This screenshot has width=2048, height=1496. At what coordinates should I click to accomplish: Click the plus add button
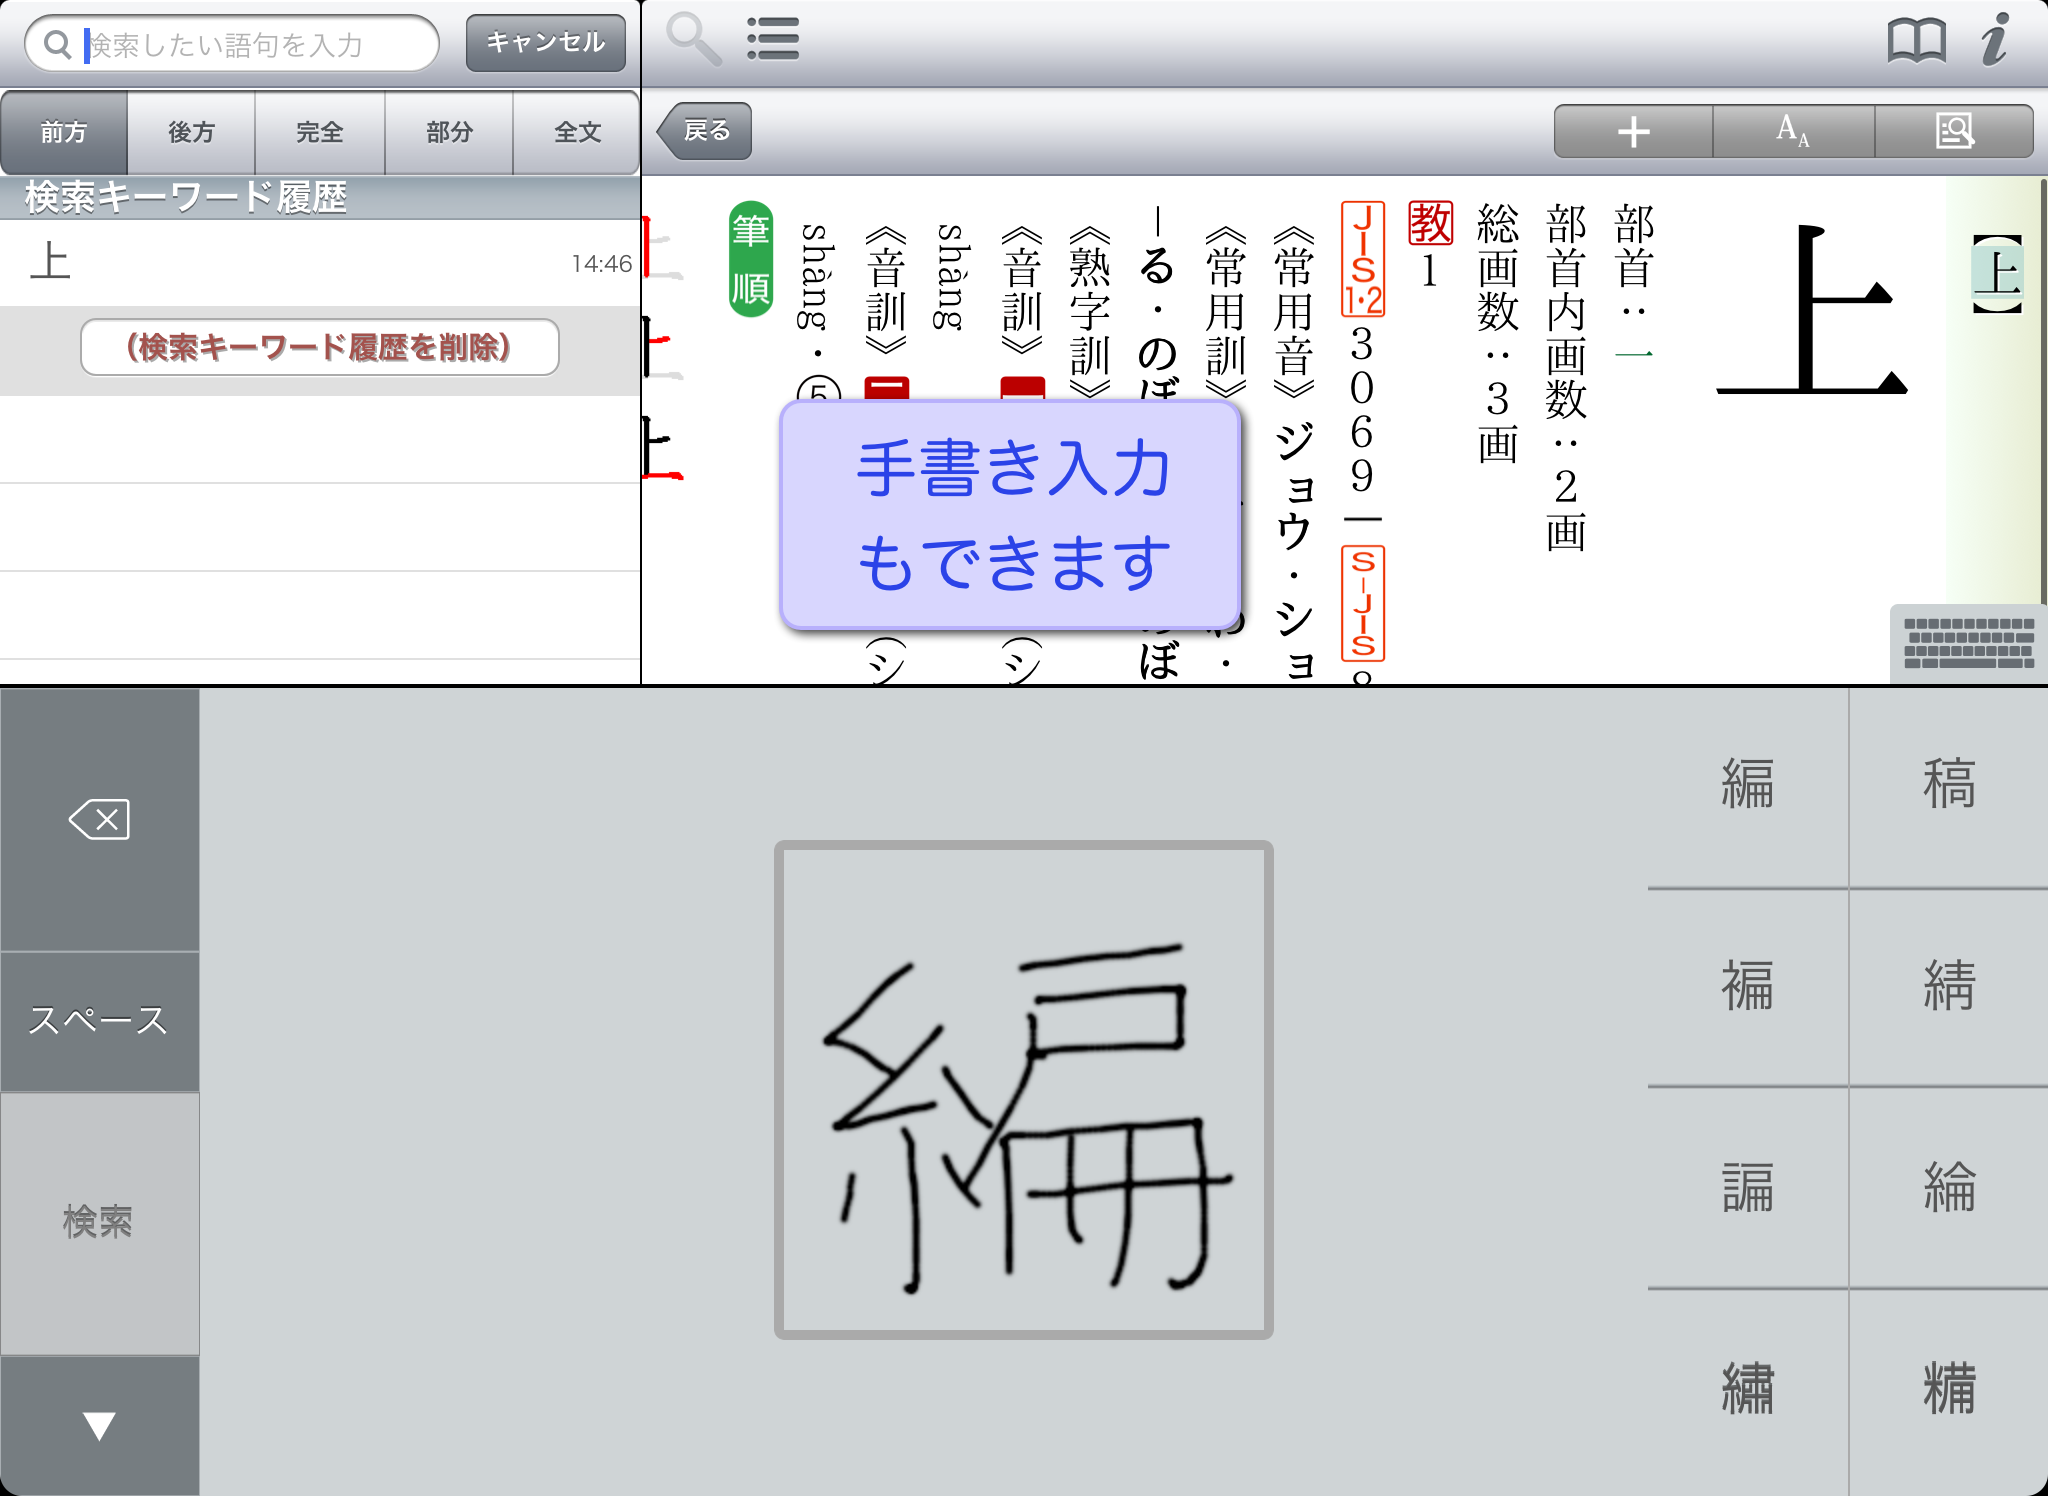(x=1633, y=131)
